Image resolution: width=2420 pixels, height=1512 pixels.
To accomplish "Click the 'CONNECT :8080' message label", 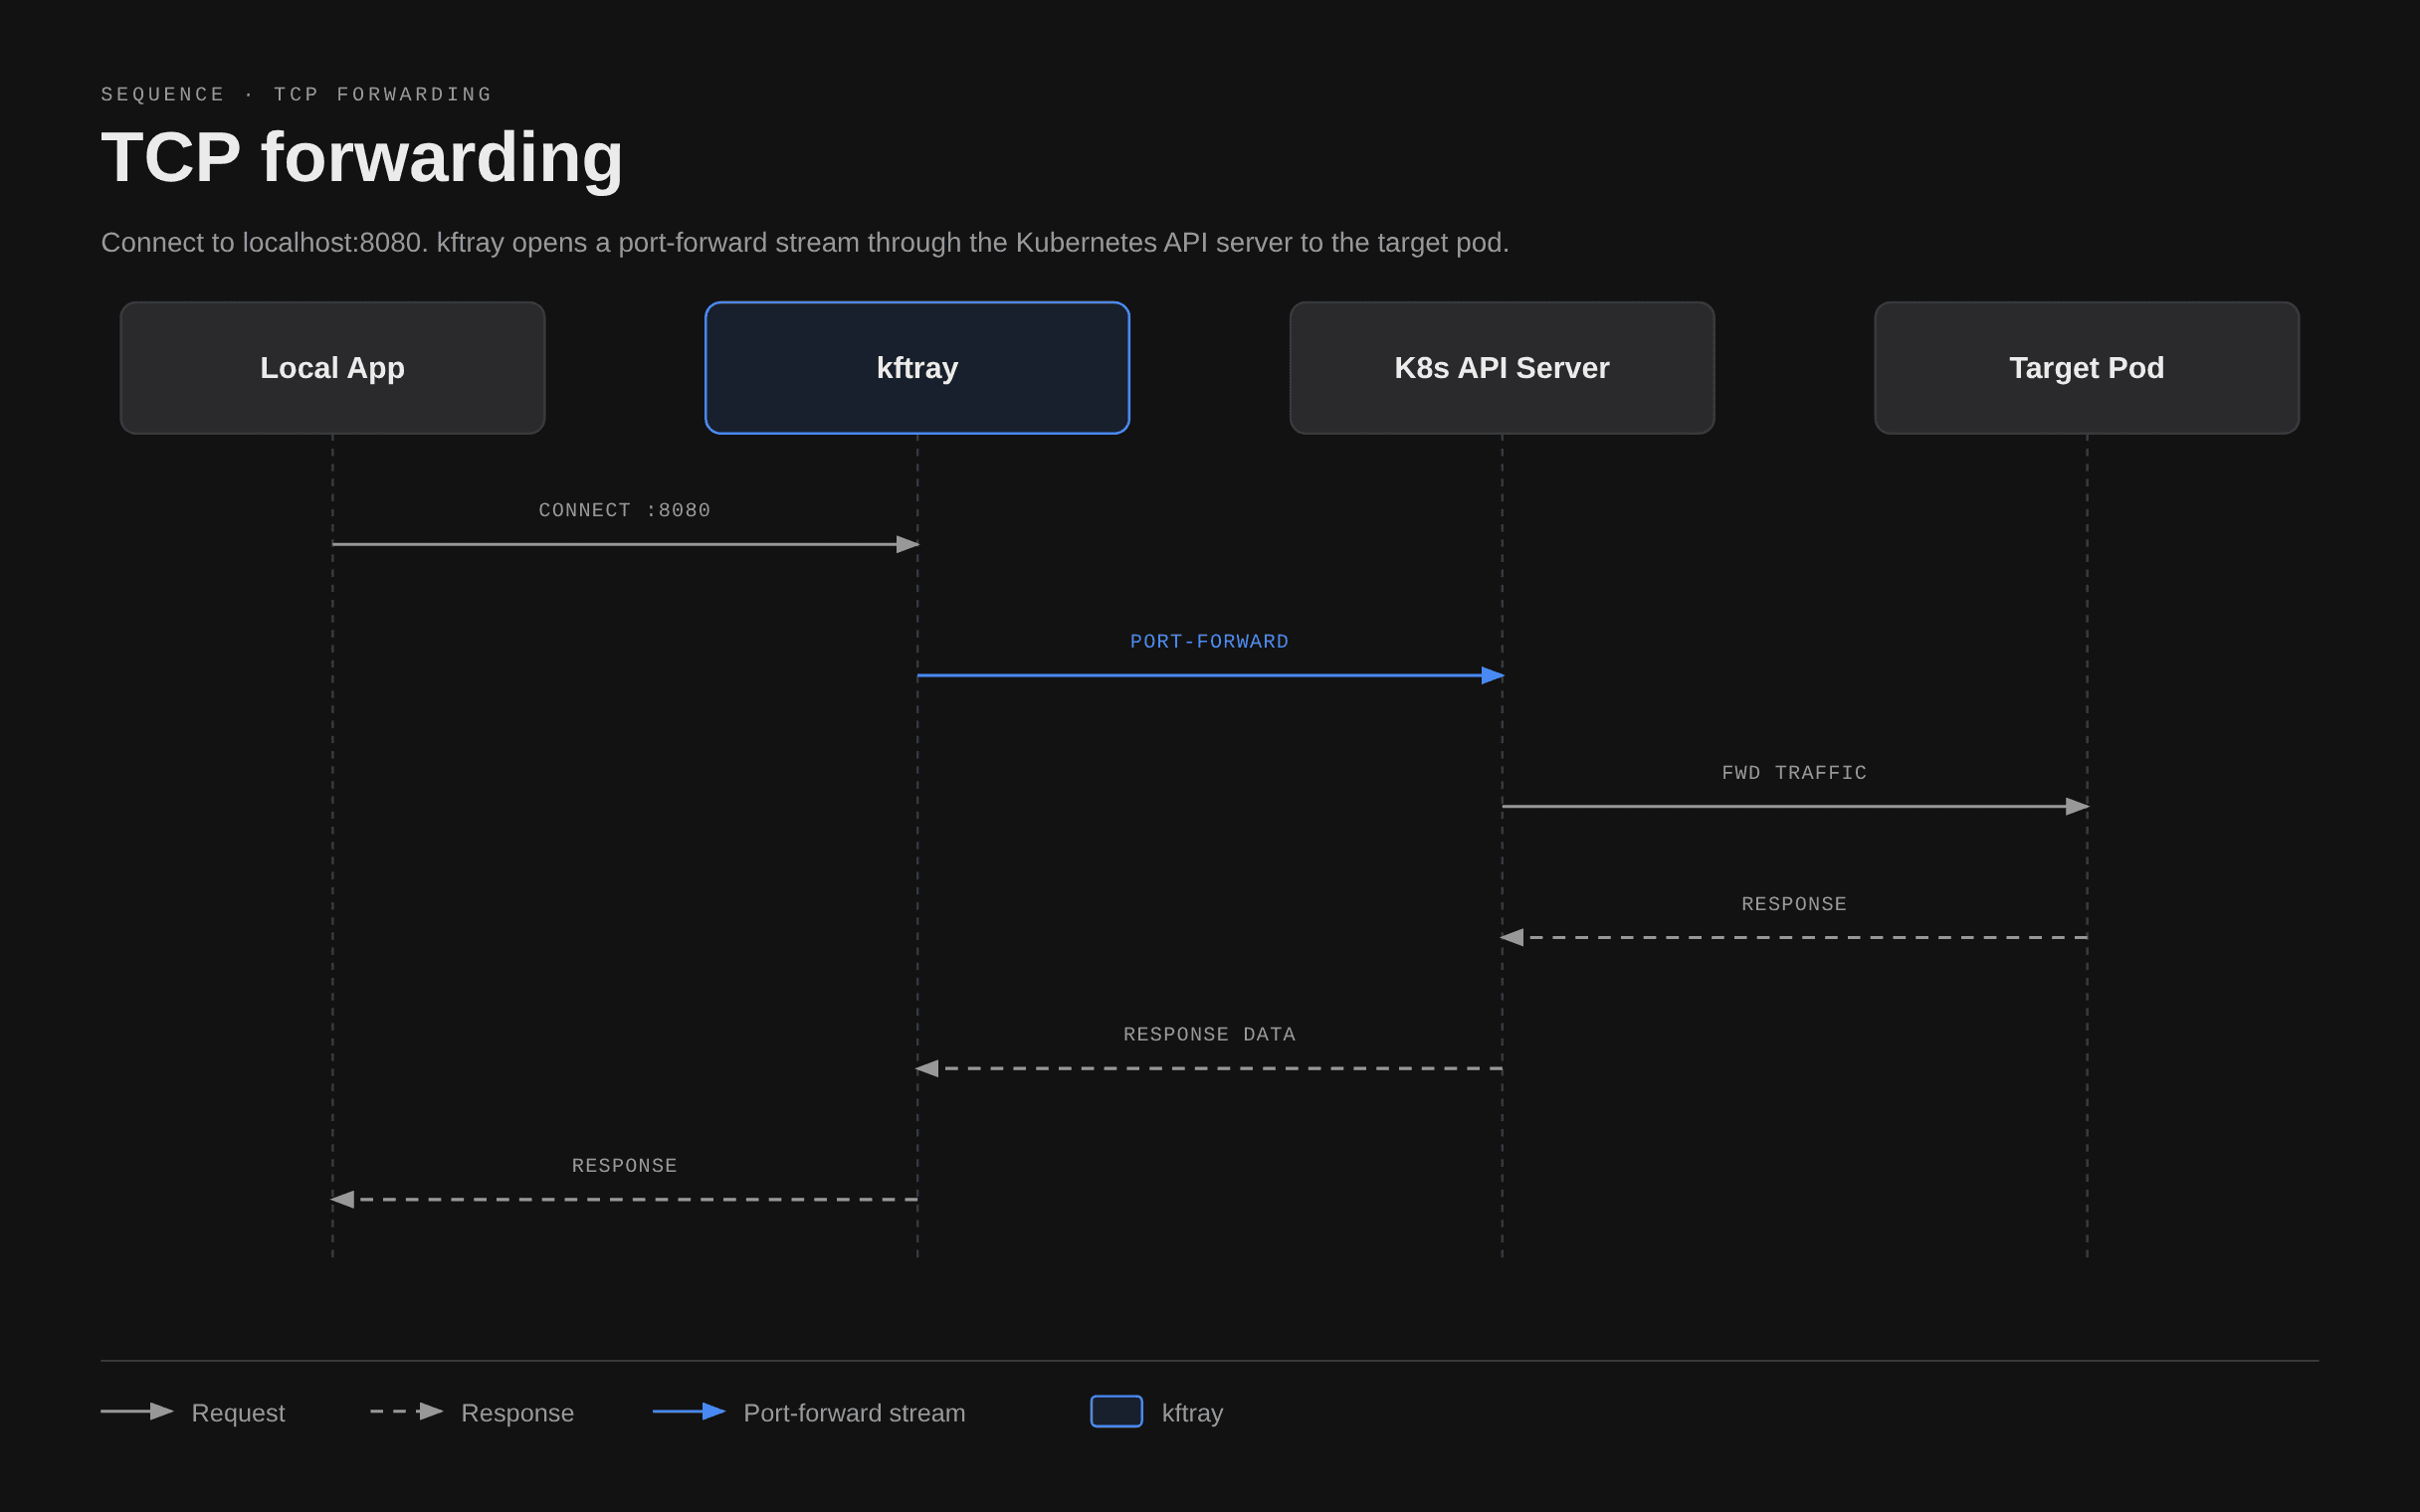I will tap(625, 510).
